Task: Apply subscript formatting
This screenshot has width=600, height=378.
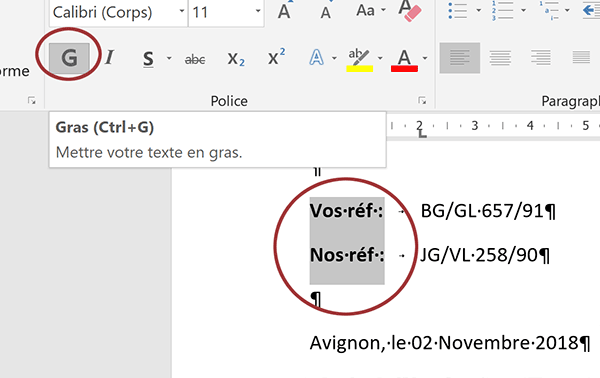Action: click(236, 59)
